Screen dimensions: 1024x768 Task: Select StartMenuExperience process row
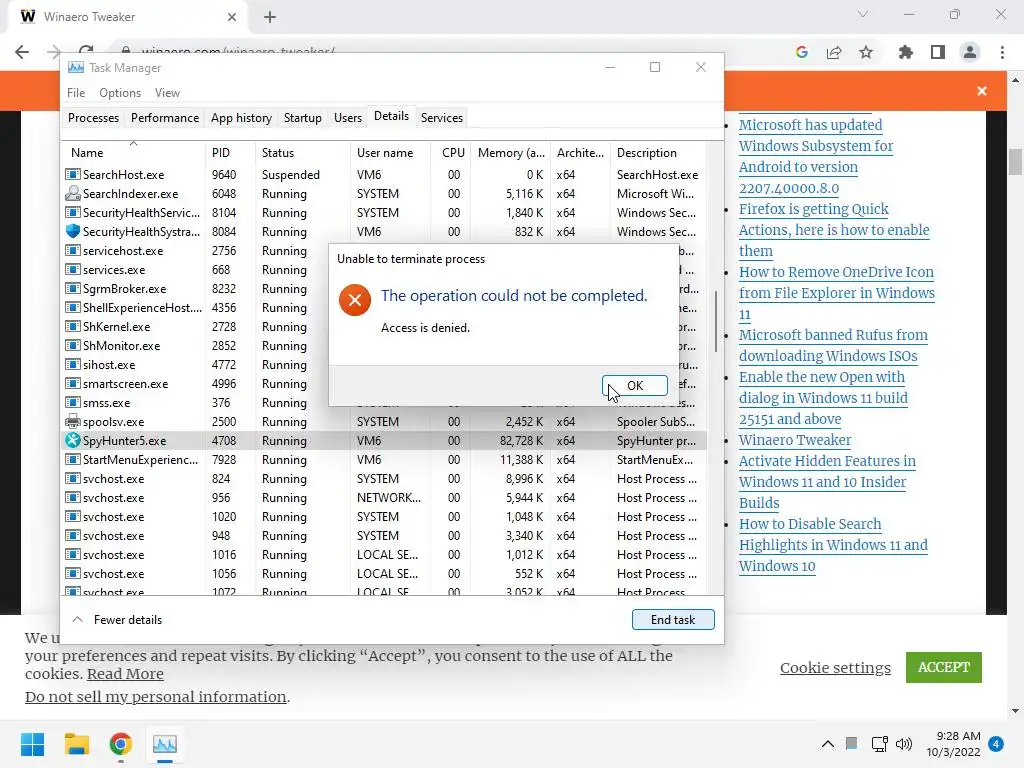384,459
